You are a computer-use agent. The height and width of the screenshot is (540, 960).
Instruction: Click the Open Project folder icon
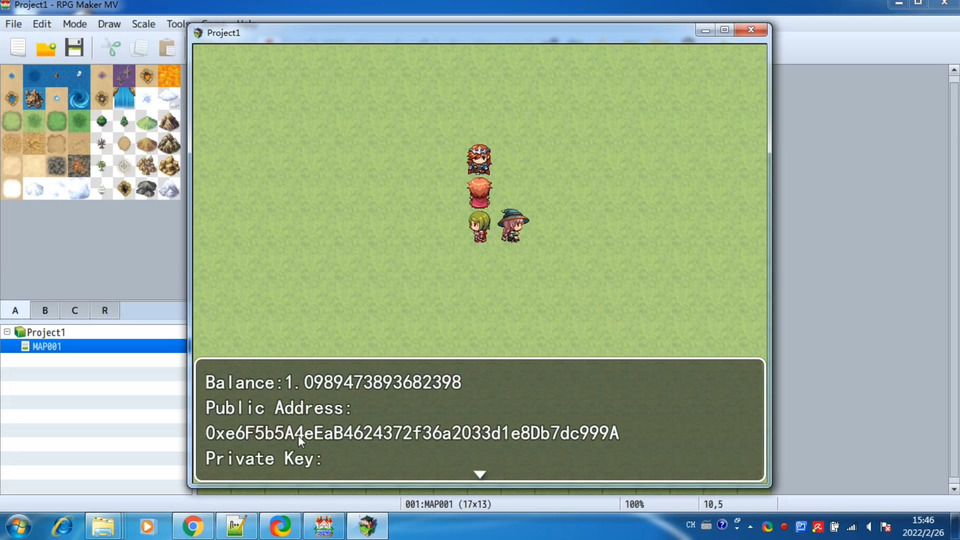tap(46, 47)
